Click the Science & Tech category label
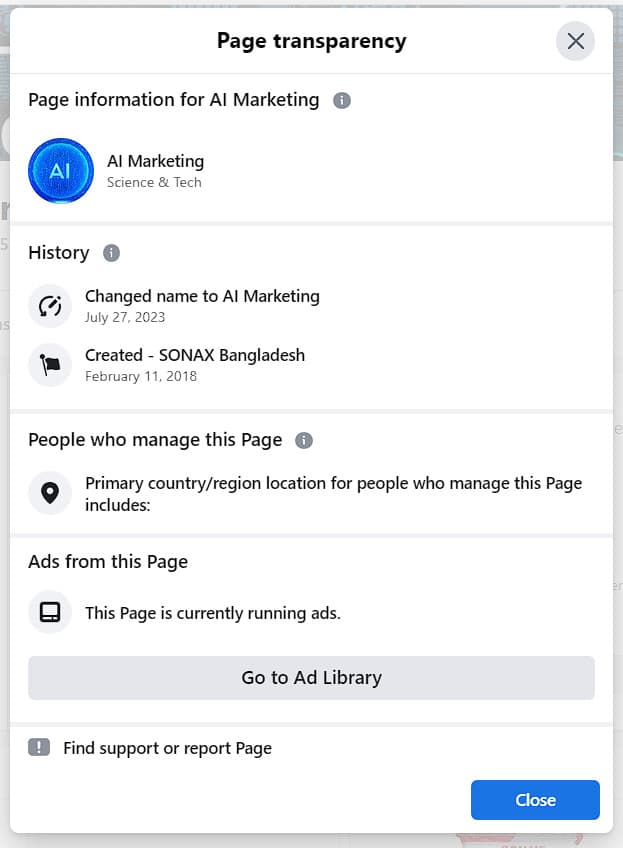623x848 pixels. click(x=154, y=182)
